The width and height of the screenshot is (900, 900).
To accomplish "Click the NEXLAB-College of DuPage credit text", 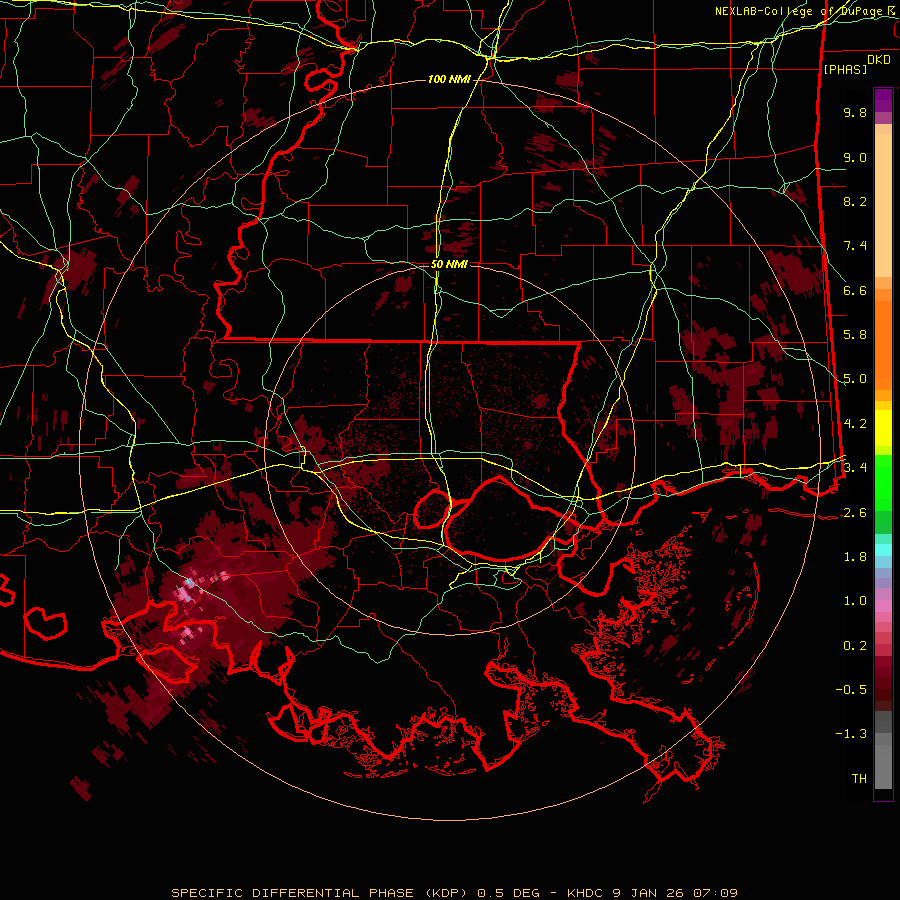I will (806, 11).
